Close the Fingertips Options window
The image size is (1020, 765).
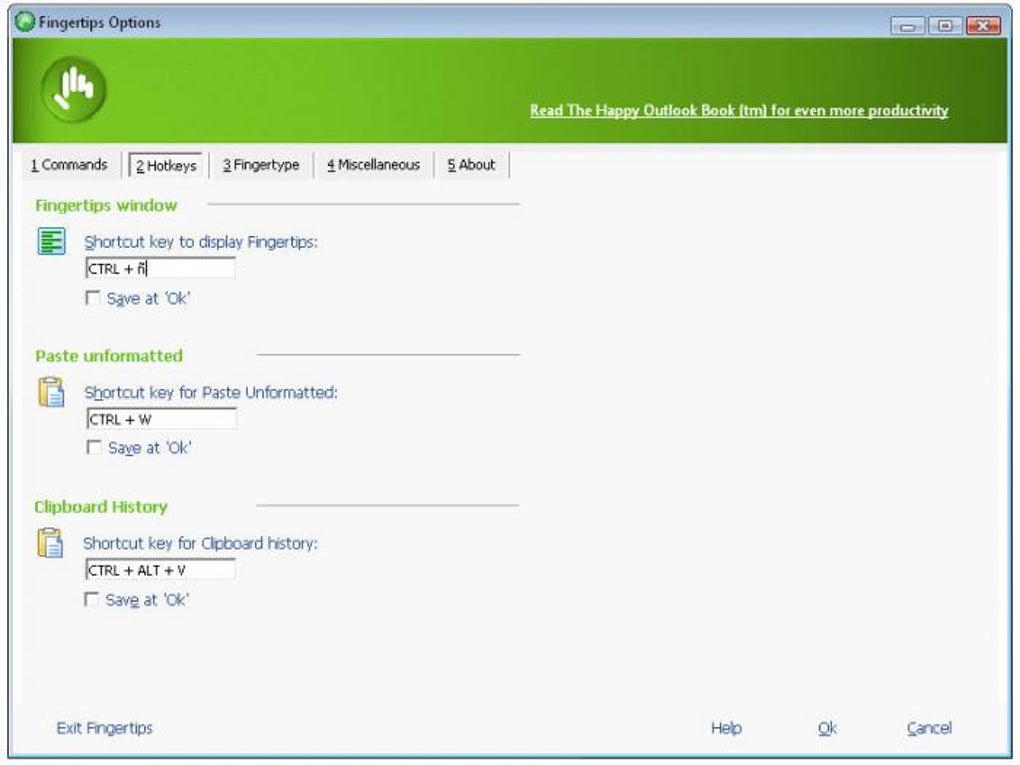click(984, 26)
